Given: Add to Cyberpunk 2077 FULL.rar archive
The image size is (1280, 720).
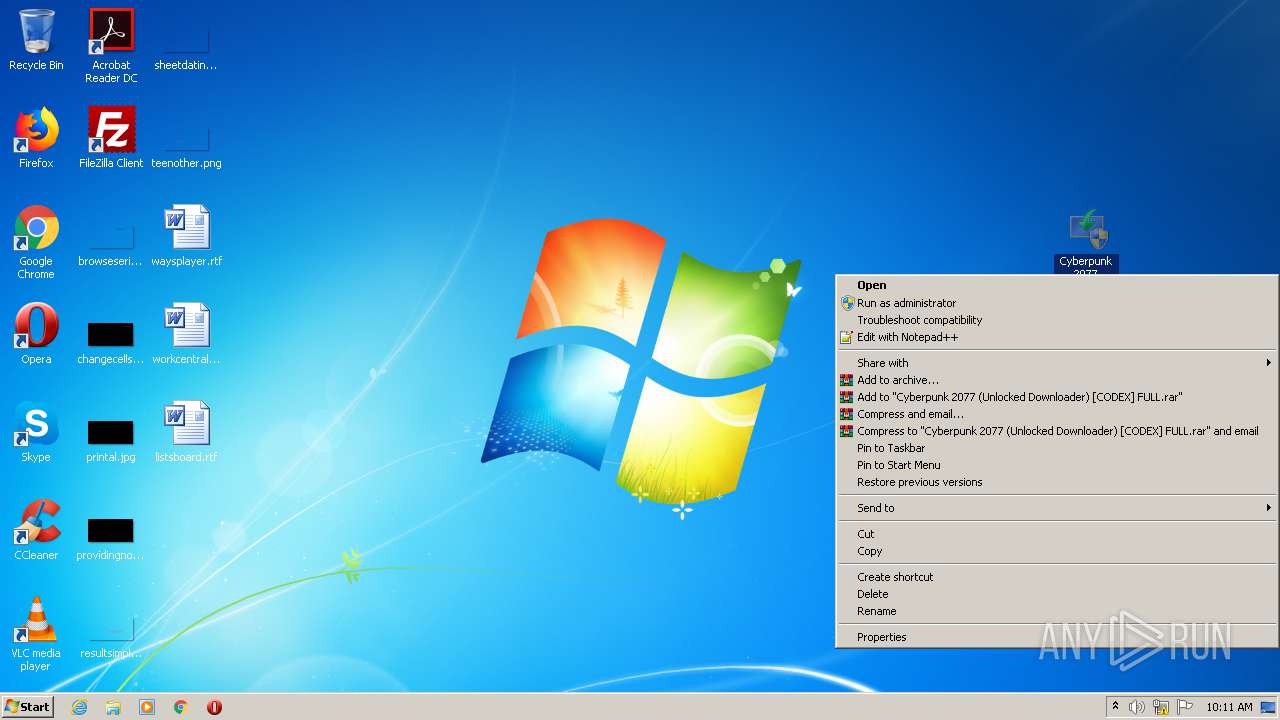Looking at the screenshot, I should tap(1057, 397).
